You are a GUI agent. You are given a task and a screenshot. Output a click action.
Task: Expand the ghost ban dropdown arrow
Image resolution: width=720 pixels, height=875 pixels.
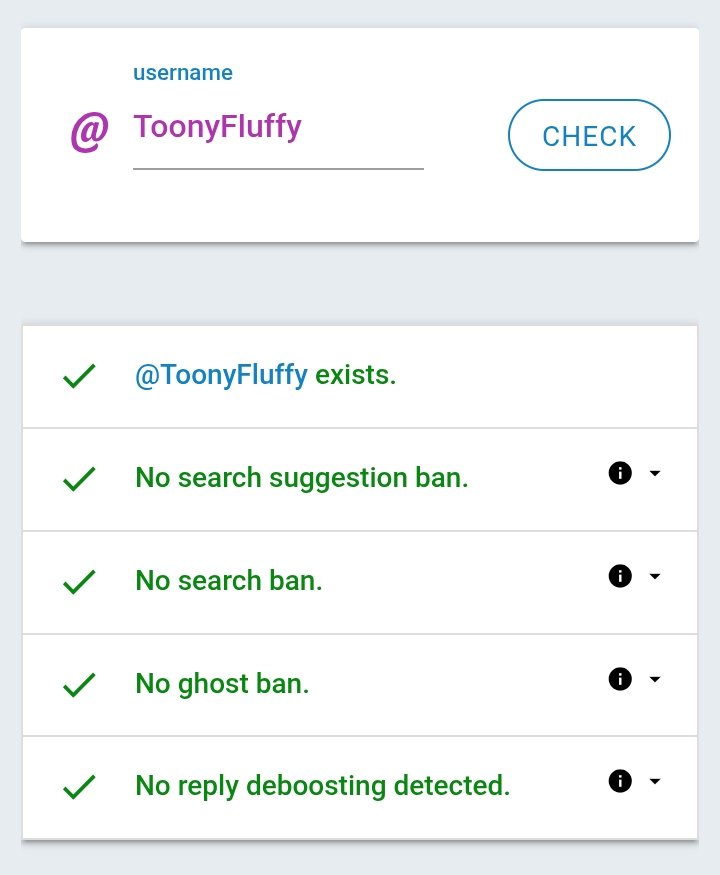click(655, 679)
